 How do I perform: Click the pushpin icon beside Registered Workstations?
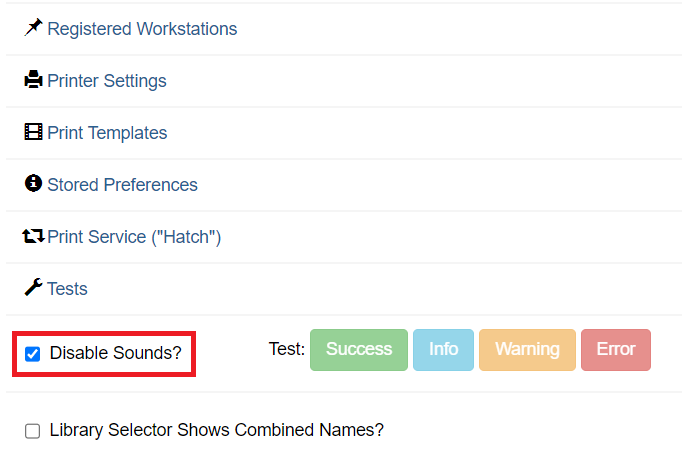click(33, 28)
